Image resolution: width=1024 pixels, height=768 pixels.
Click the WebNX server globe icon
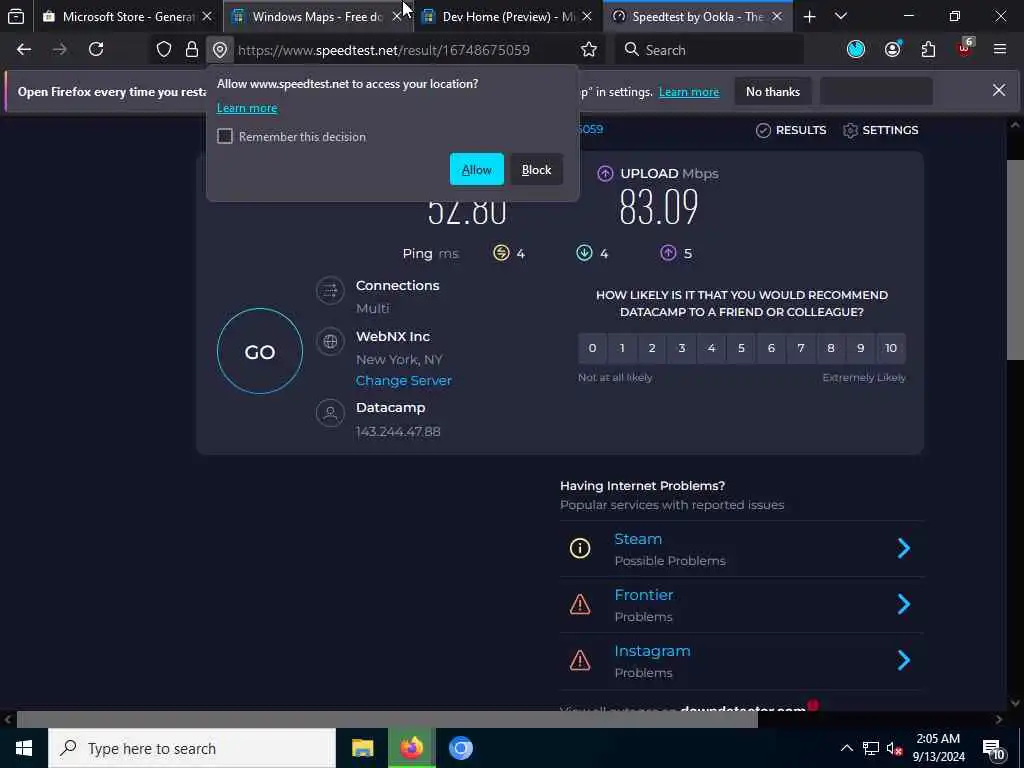pyautogui.click(x=330, y=342)
